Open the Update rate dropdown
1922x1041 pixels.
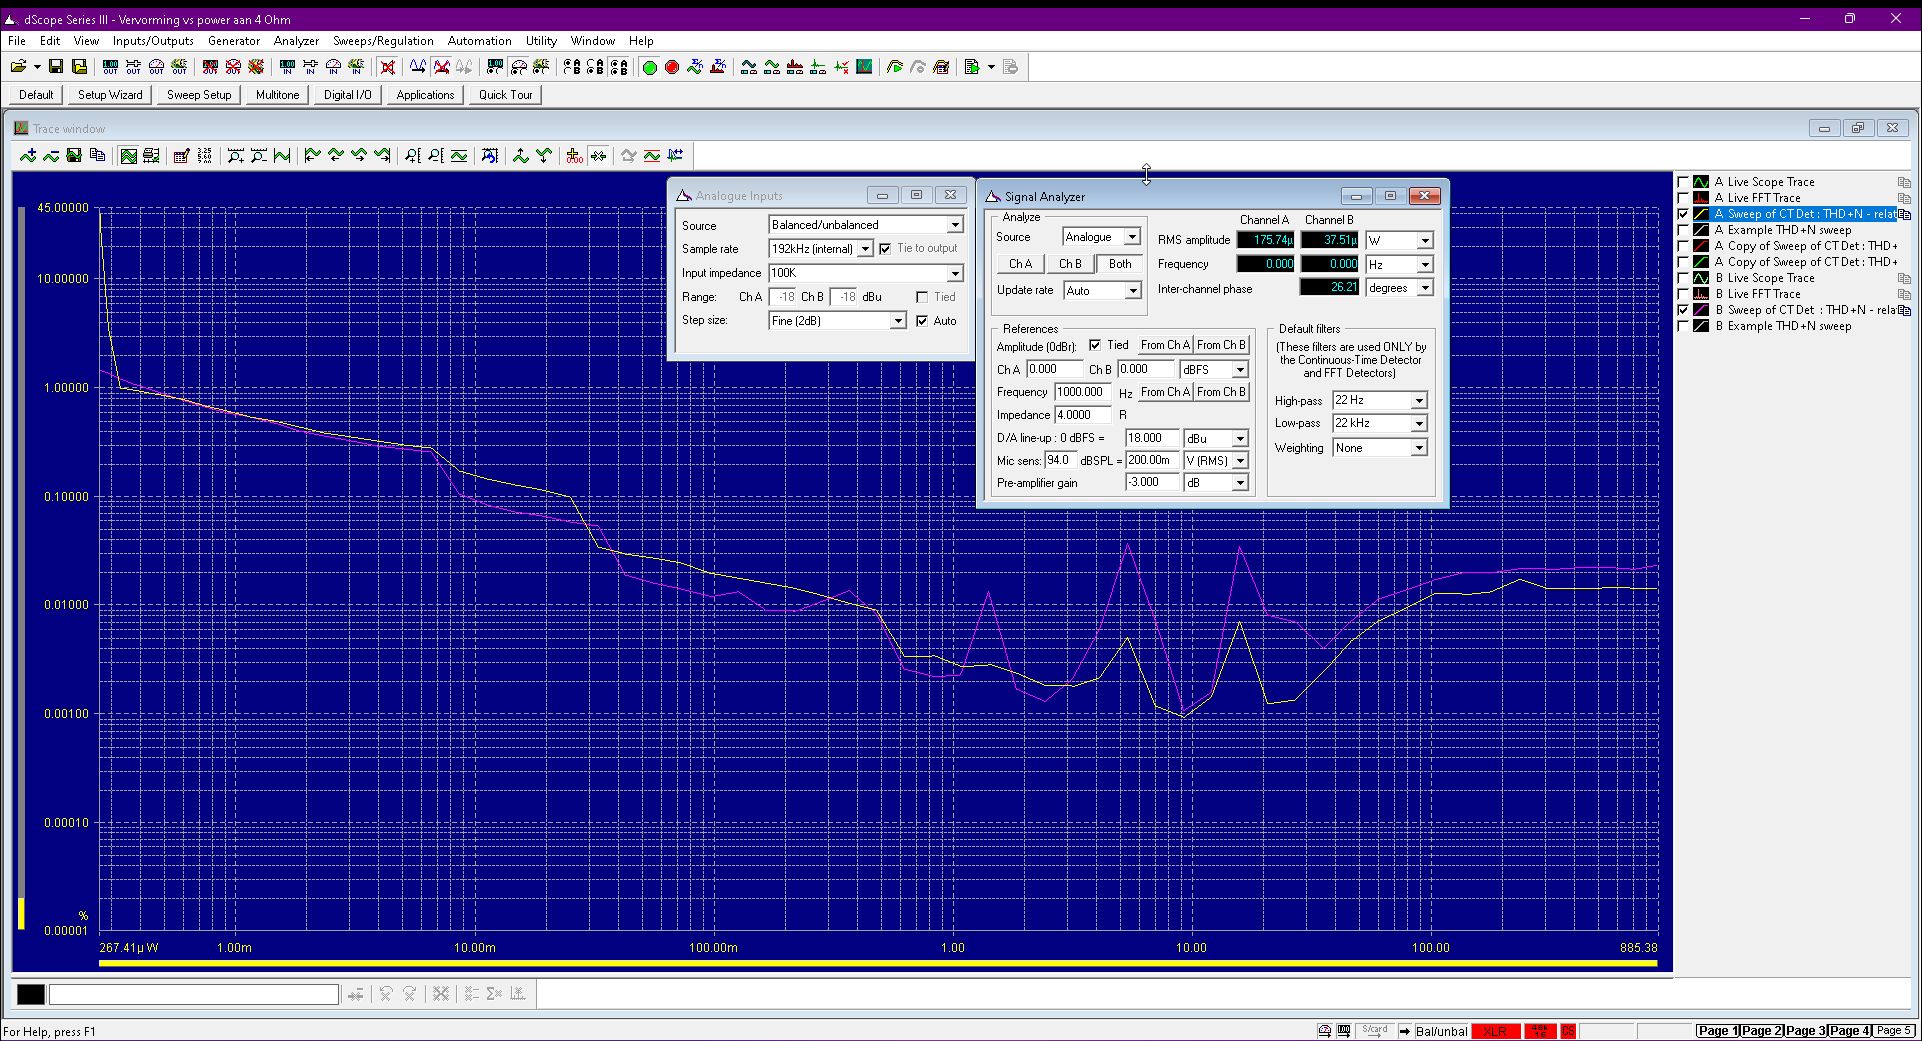coord(1133,291)
